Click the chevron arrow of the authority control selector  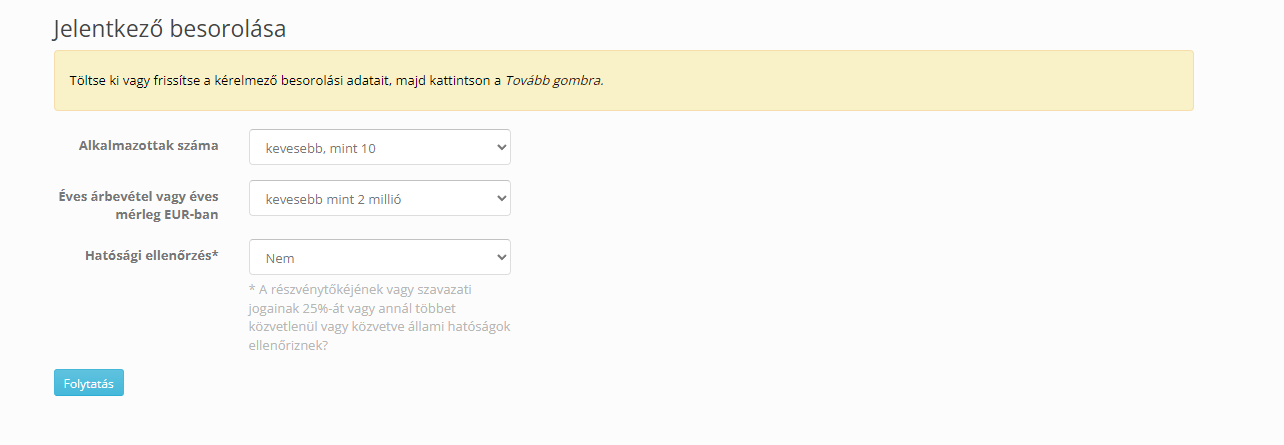tap(501, 257)
